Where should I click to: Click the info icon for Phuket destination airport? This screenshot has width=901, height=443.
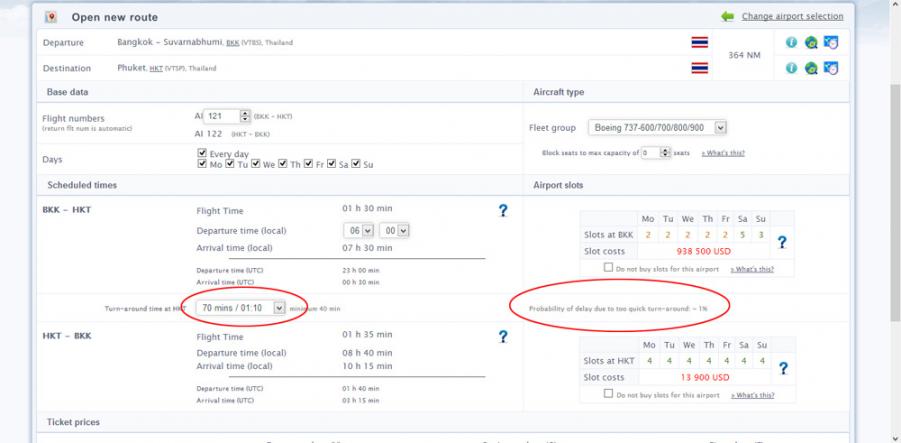790,68
